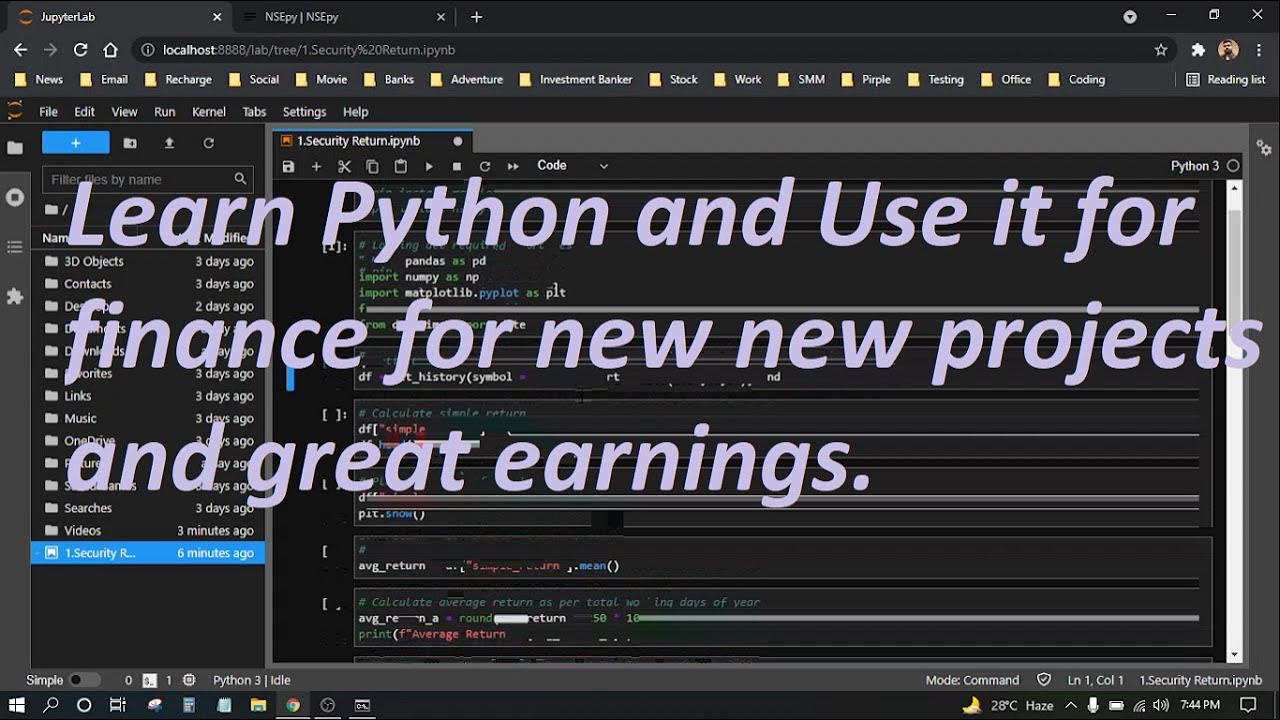This screenshot has height=720, width=1280.
Task: Open the File Browser sidebar tab
Action: click(15, 148)
